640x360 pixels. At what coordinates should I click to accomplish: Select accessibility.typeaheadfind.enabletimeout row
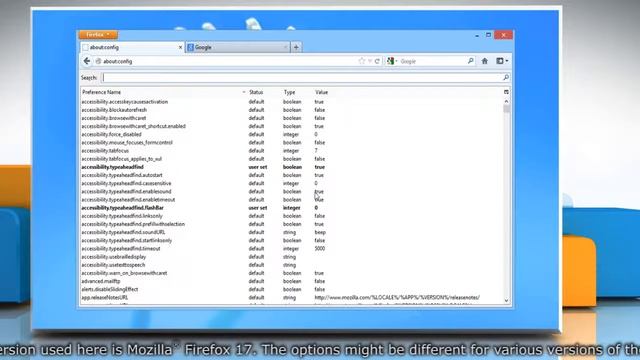pyautogui.click(x=291, y=200)
